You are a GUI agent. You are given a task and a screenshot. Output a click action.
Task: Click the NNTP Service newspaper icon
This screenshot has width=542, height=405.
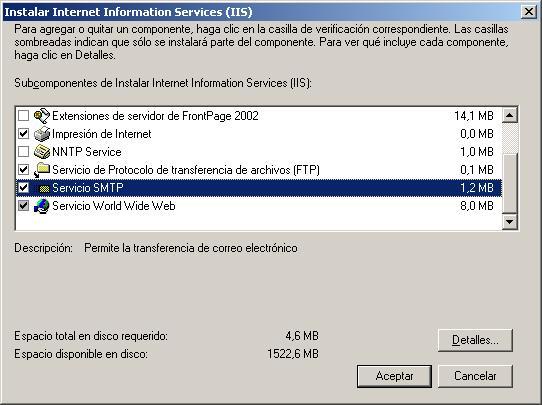[x=42, y=152]
